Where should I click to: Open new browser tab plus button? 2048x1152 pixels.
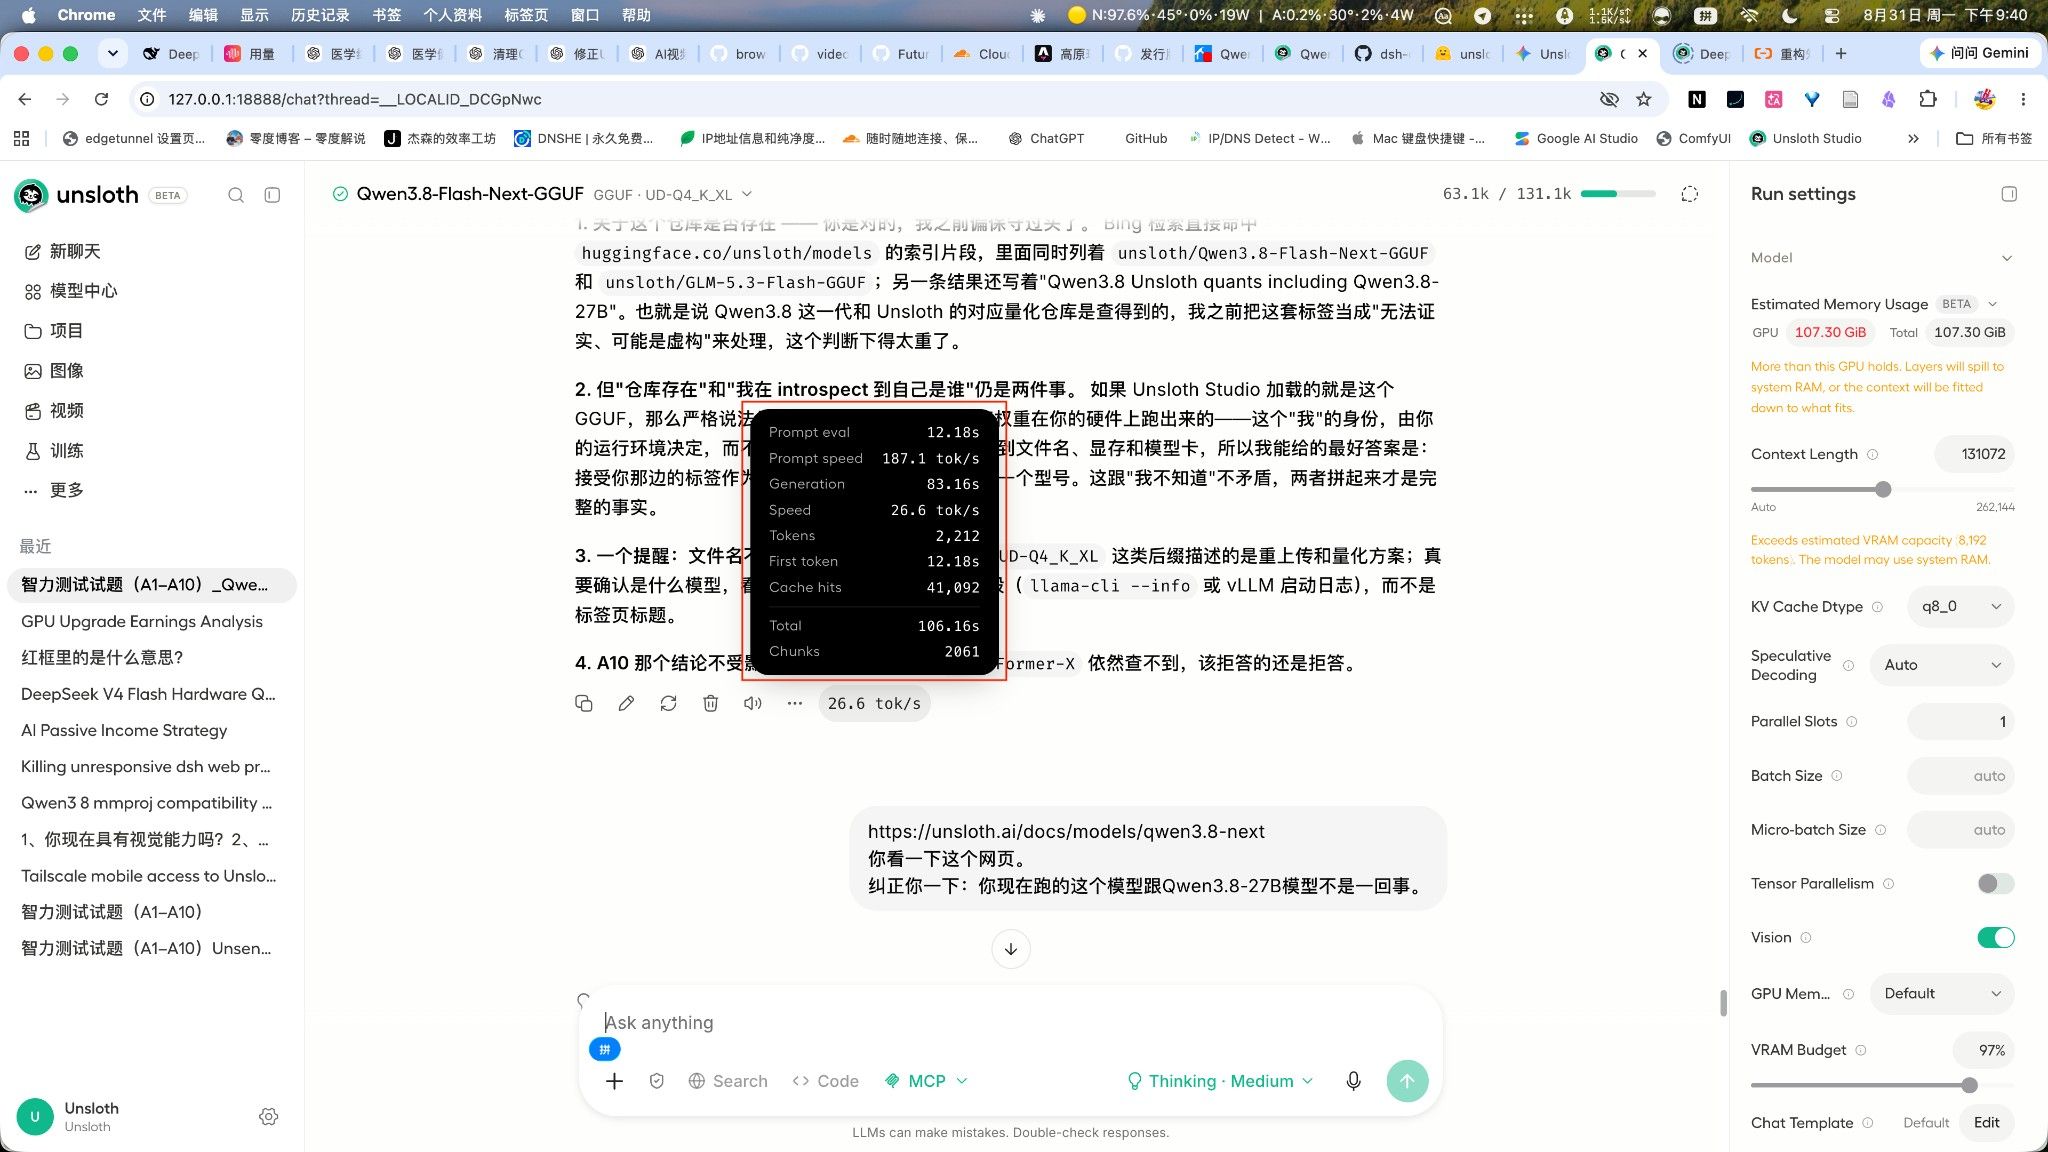[x=1841, y=53]
